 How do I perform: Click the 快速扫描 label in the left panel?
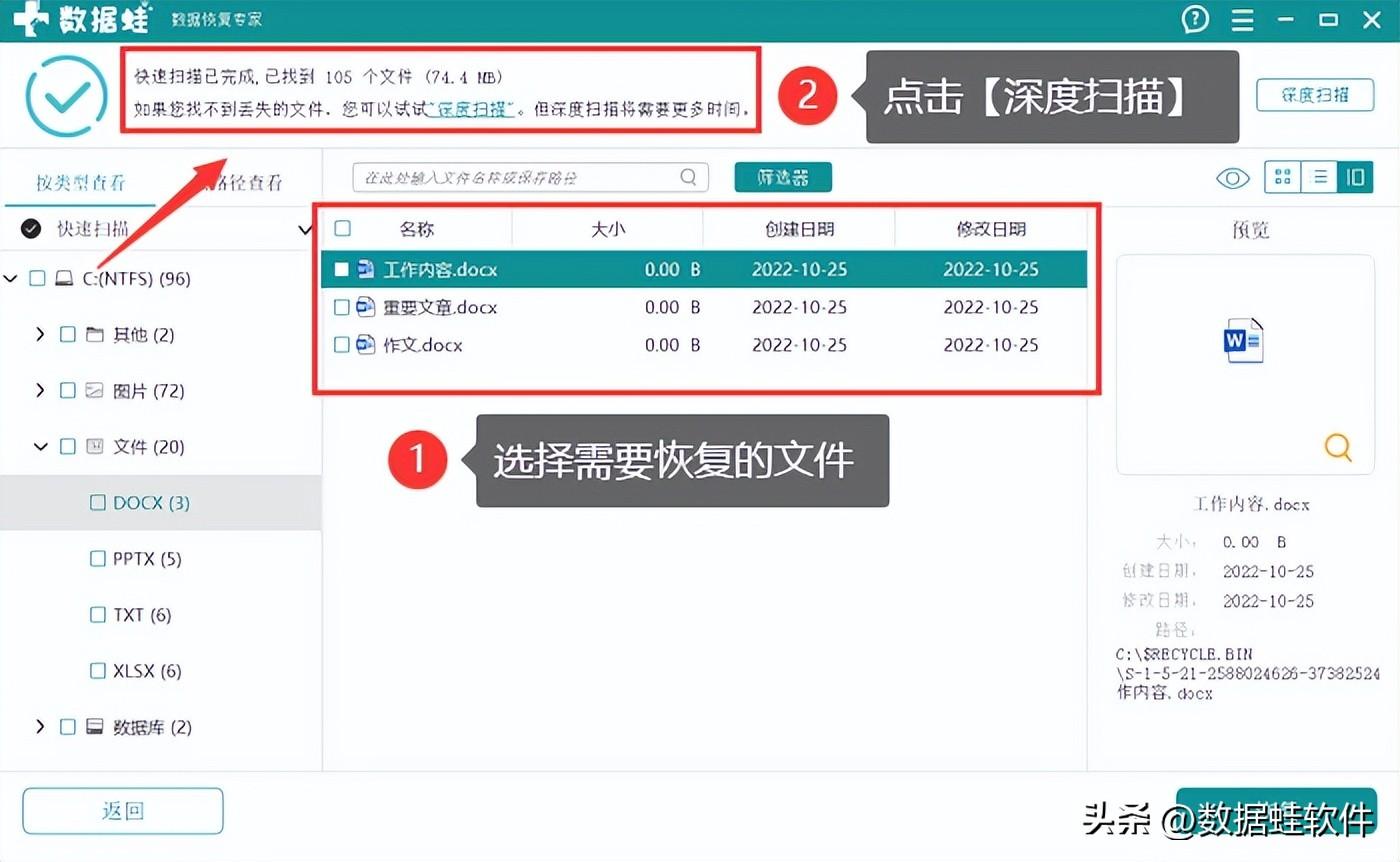[x=92, y=230]
